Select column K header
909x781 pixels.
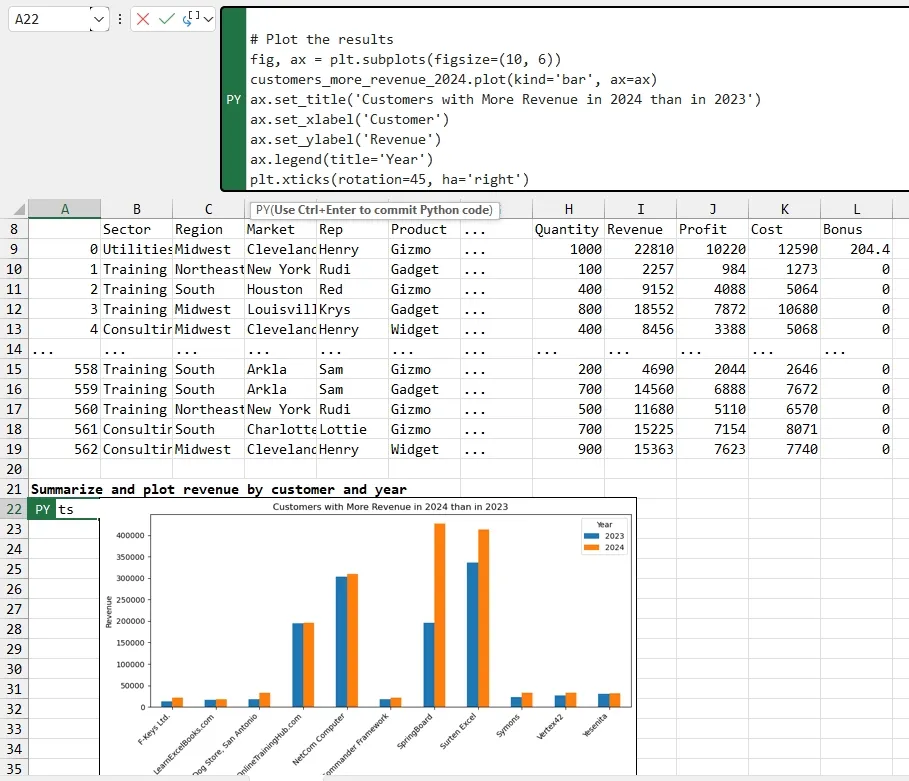pos(784,209)
